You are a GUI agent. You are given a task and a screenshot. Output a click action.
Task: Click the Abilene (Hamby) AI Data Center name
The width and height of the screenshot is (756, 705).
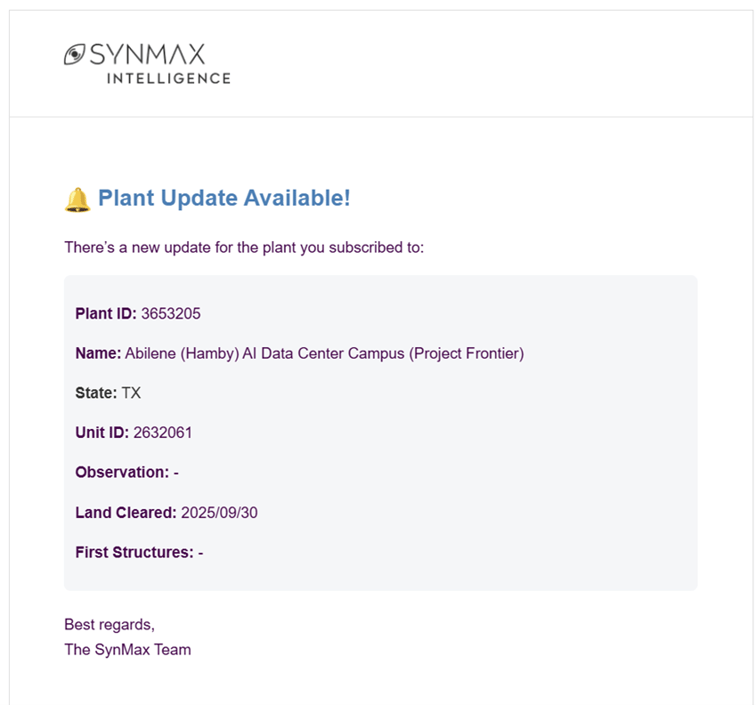tap(324, 353)
